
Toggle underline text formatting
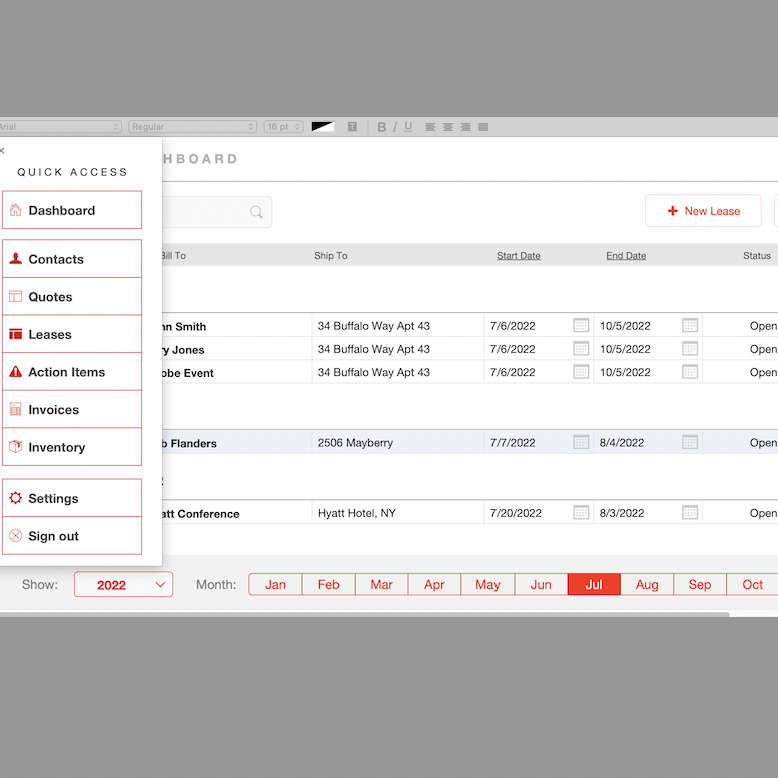pos(408,127)
